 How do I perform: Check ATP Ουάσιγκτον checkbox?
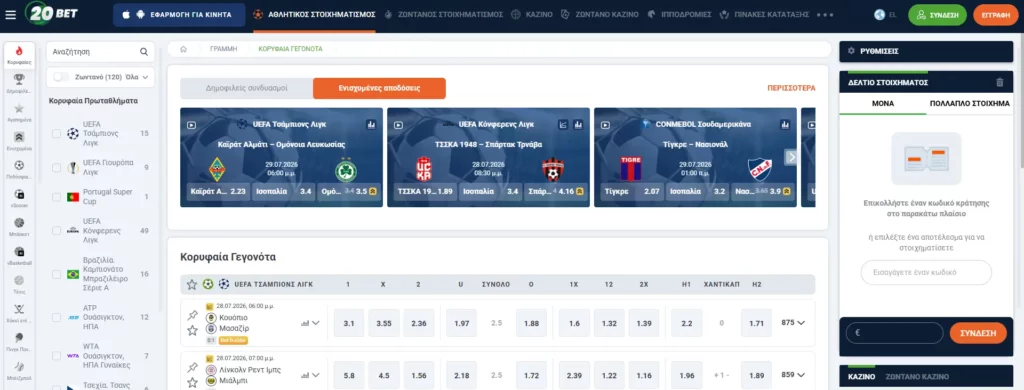[x=57, y=317]
